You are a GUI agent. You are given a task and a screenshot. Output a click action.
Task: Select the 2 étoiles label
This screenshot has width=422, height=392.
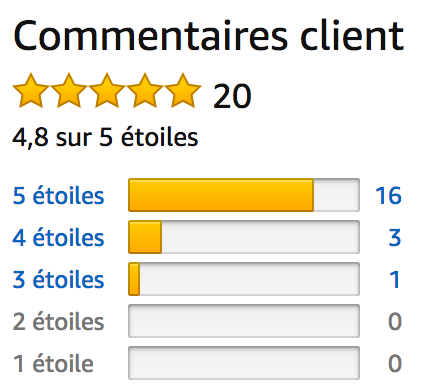click(58, 321)
